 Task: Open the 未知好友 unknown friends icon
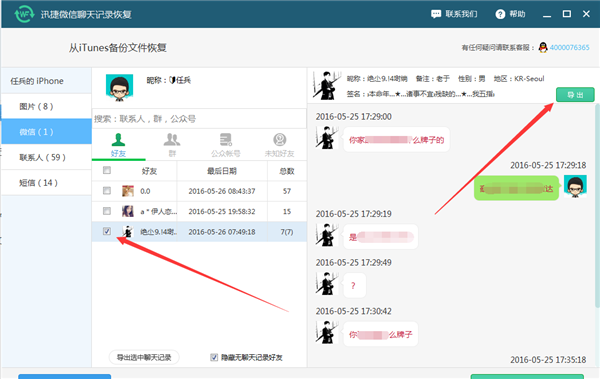(x=280, y=140)
